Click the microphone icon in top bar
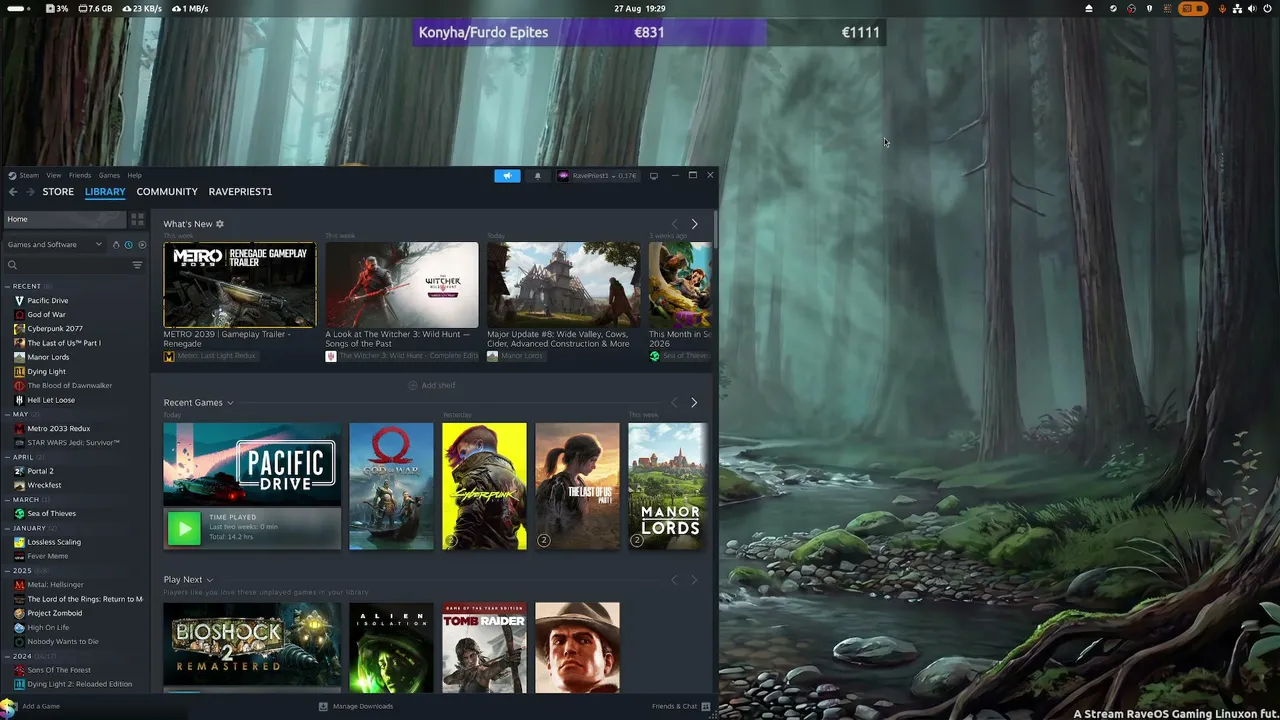 1222,9
